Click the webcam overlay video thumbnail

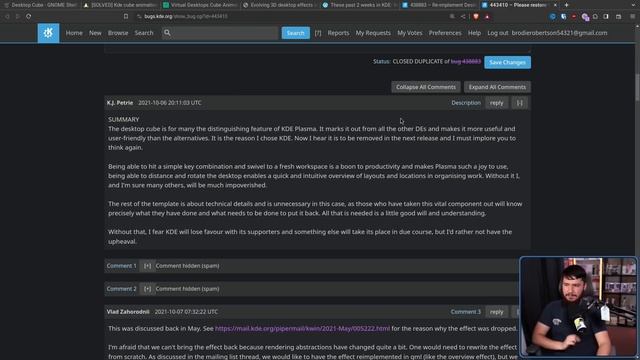pyautogui.click(x=578, y=307)
